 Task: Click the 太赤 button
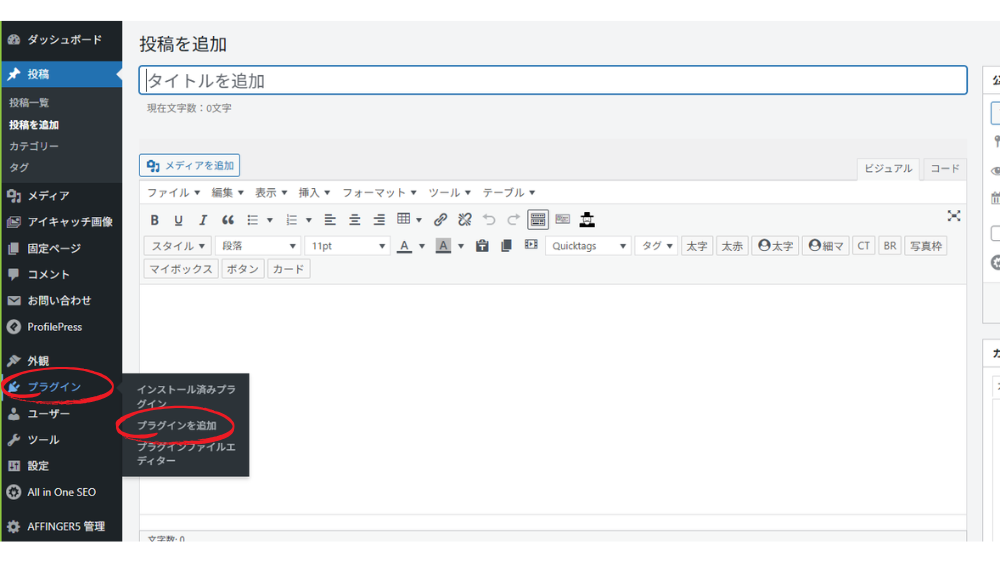pos(732,246)
